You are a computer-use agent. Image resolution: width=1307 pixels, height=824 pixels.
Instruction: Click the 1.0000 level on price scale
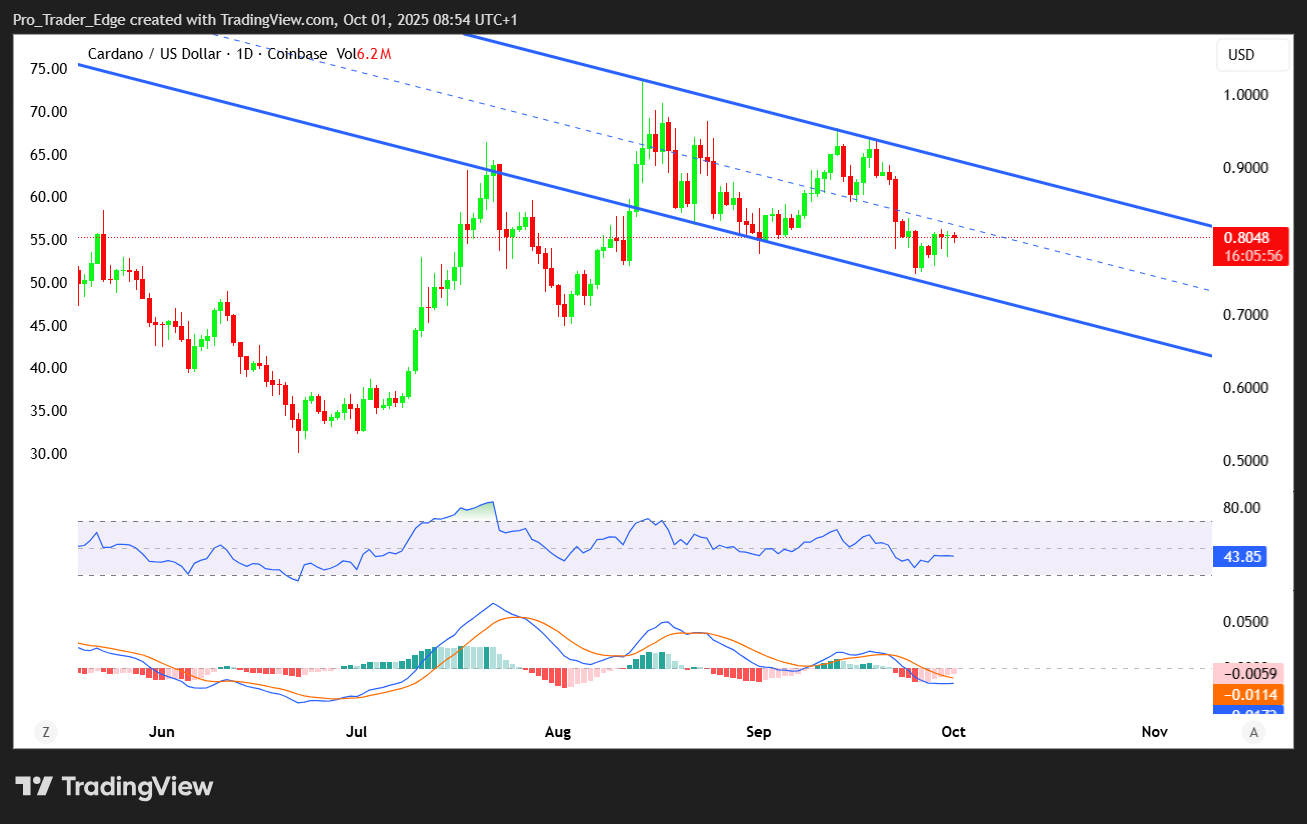click(1246, 95)
